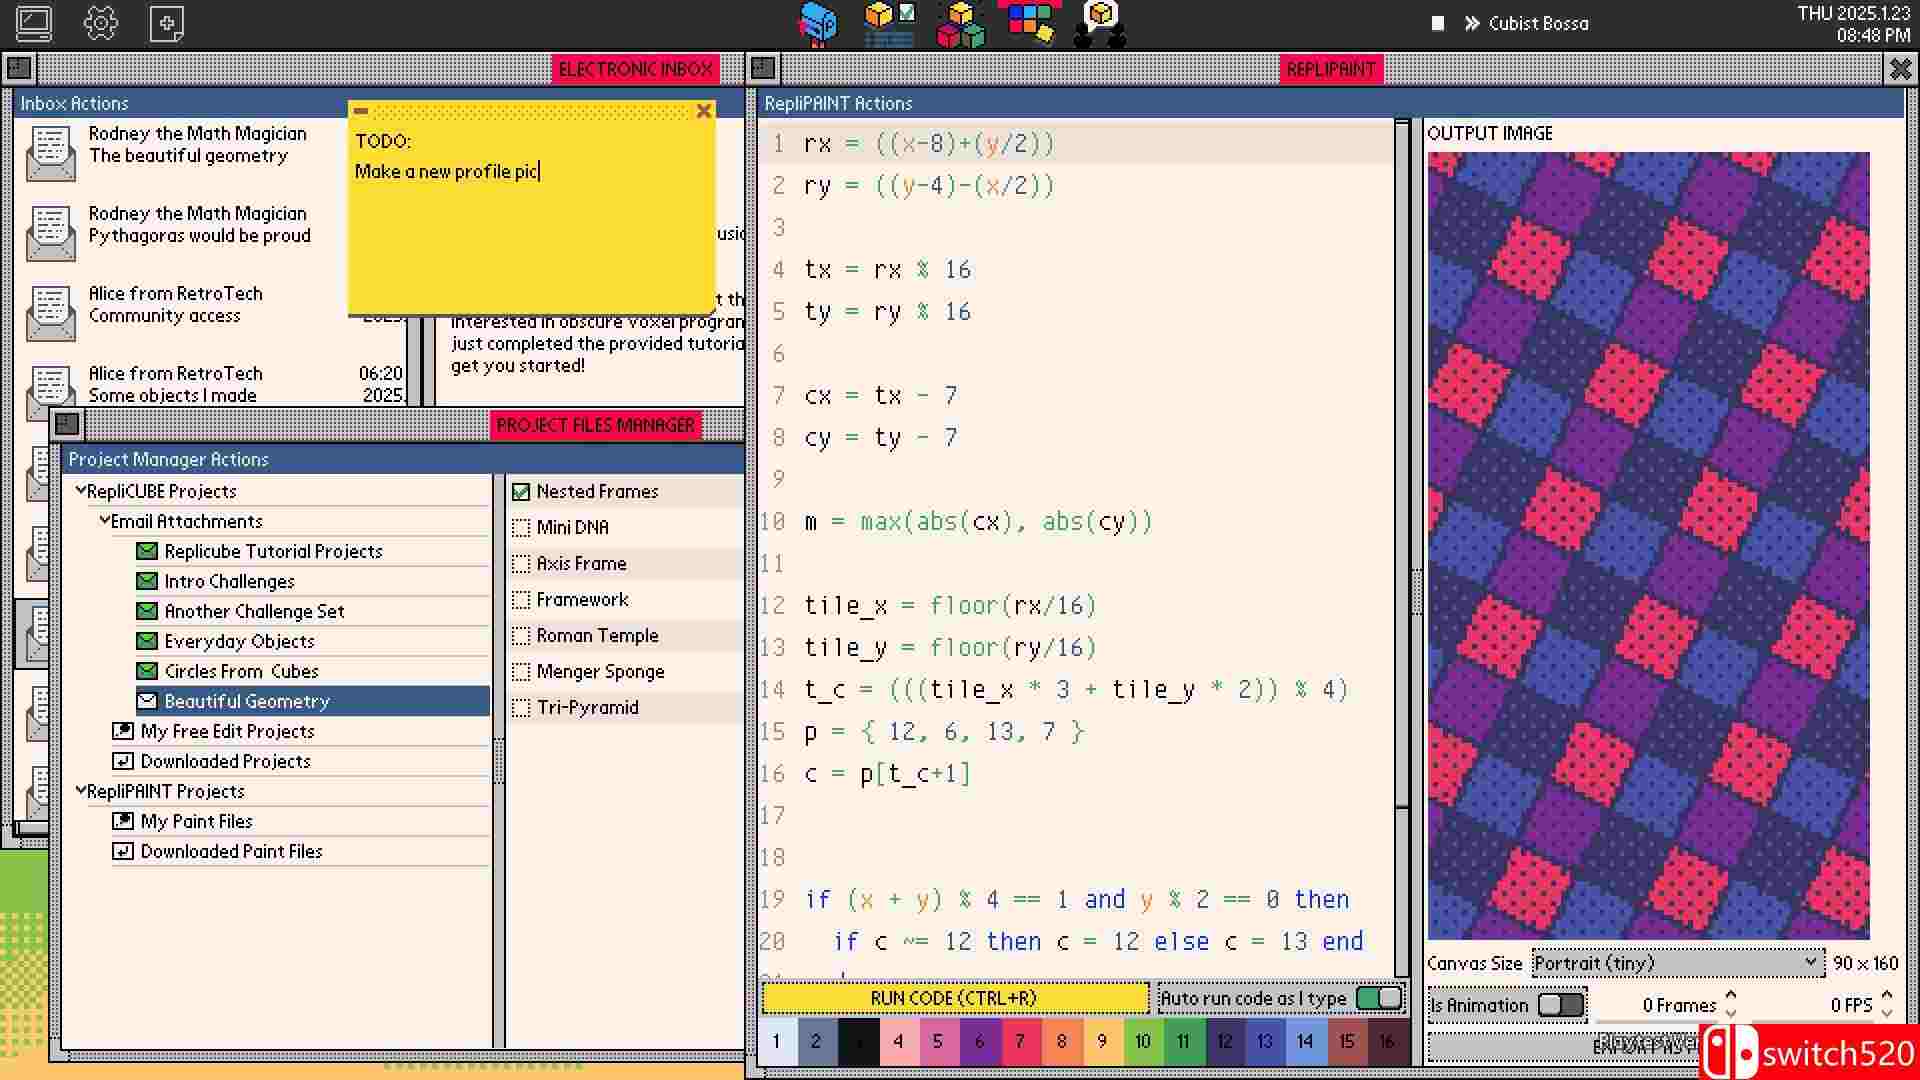Open the RepliPAINT color grid icon
This screenshot has height=1080, width=1920.
click(x=1030, y=24)
